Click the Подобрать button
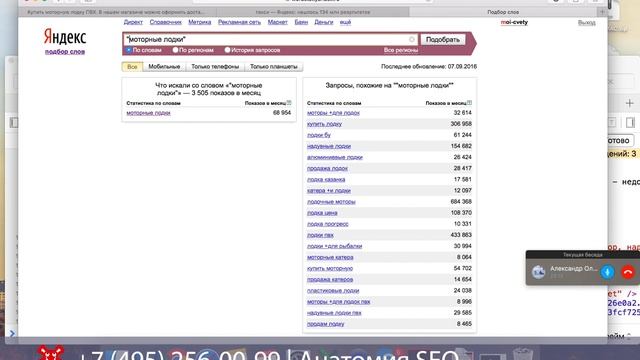 442,40
